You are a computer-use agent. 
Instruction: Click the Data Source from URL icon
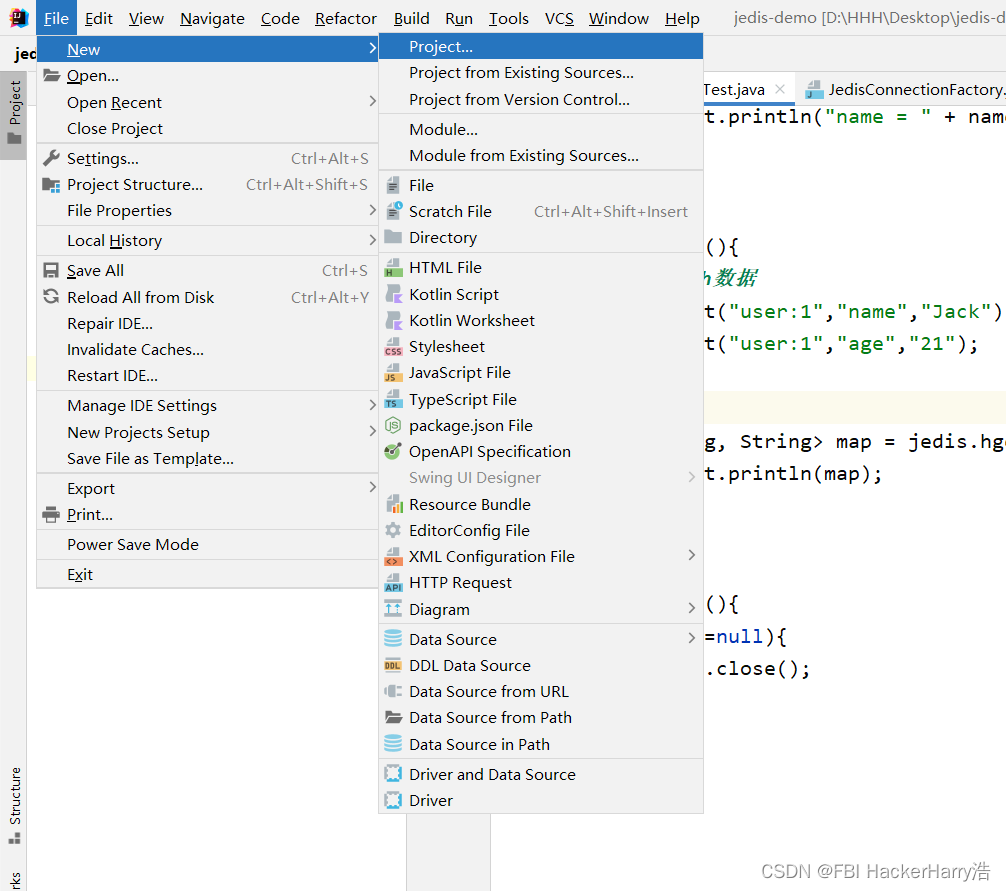(x=393, y=692)
